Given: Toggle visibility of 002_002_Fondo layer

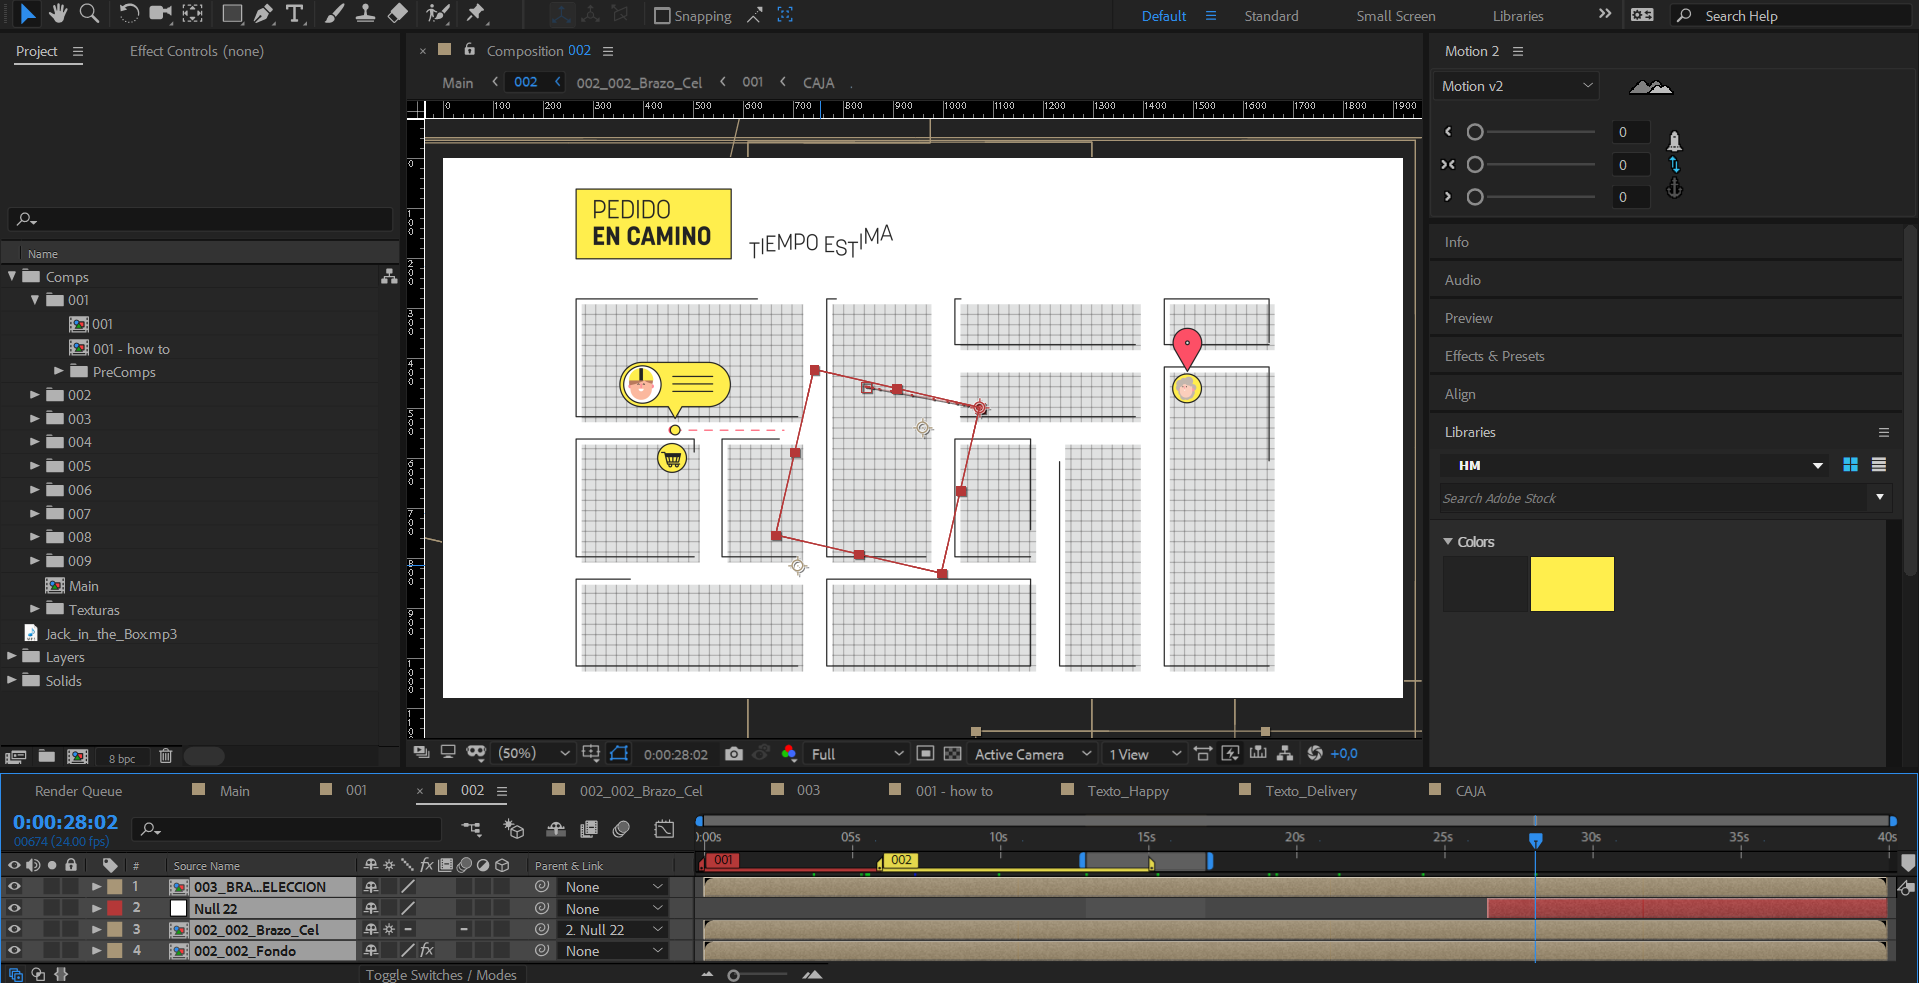Looking at the screenshot, I should (14, 951).
